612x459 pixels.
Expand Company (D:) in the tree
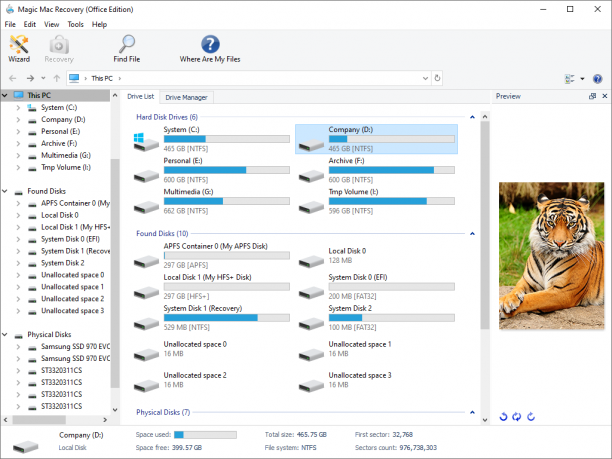tap(18, 119)
